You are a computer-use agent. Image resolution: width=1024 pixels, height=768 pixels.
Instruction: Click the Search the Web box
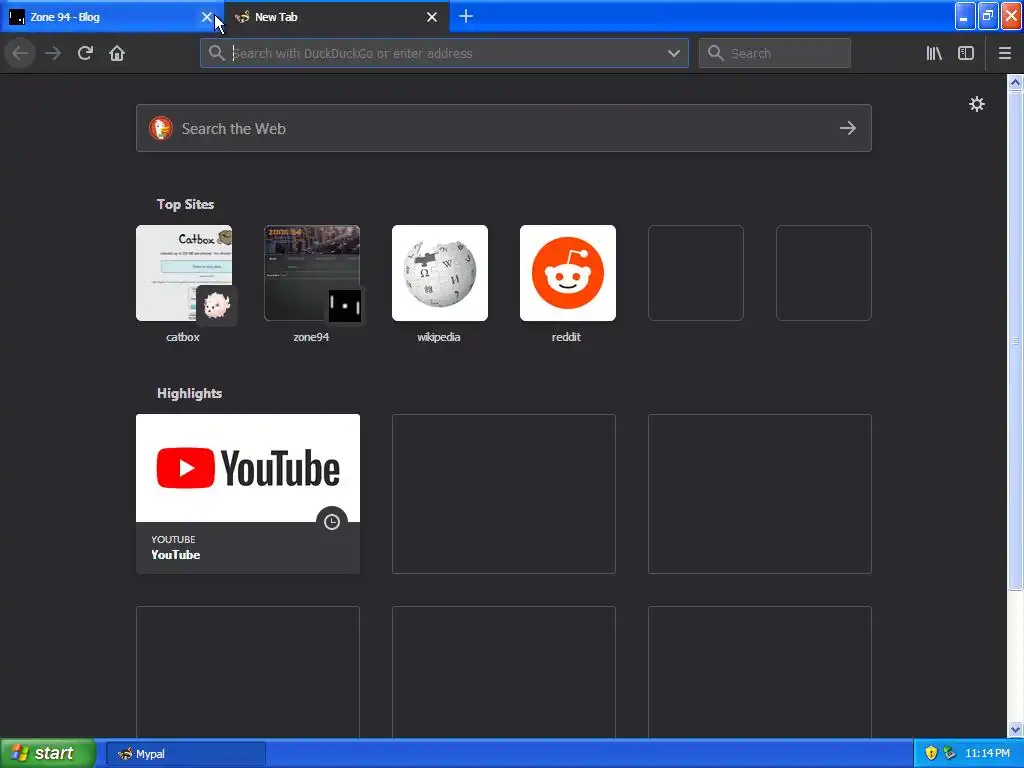point(504,128)
